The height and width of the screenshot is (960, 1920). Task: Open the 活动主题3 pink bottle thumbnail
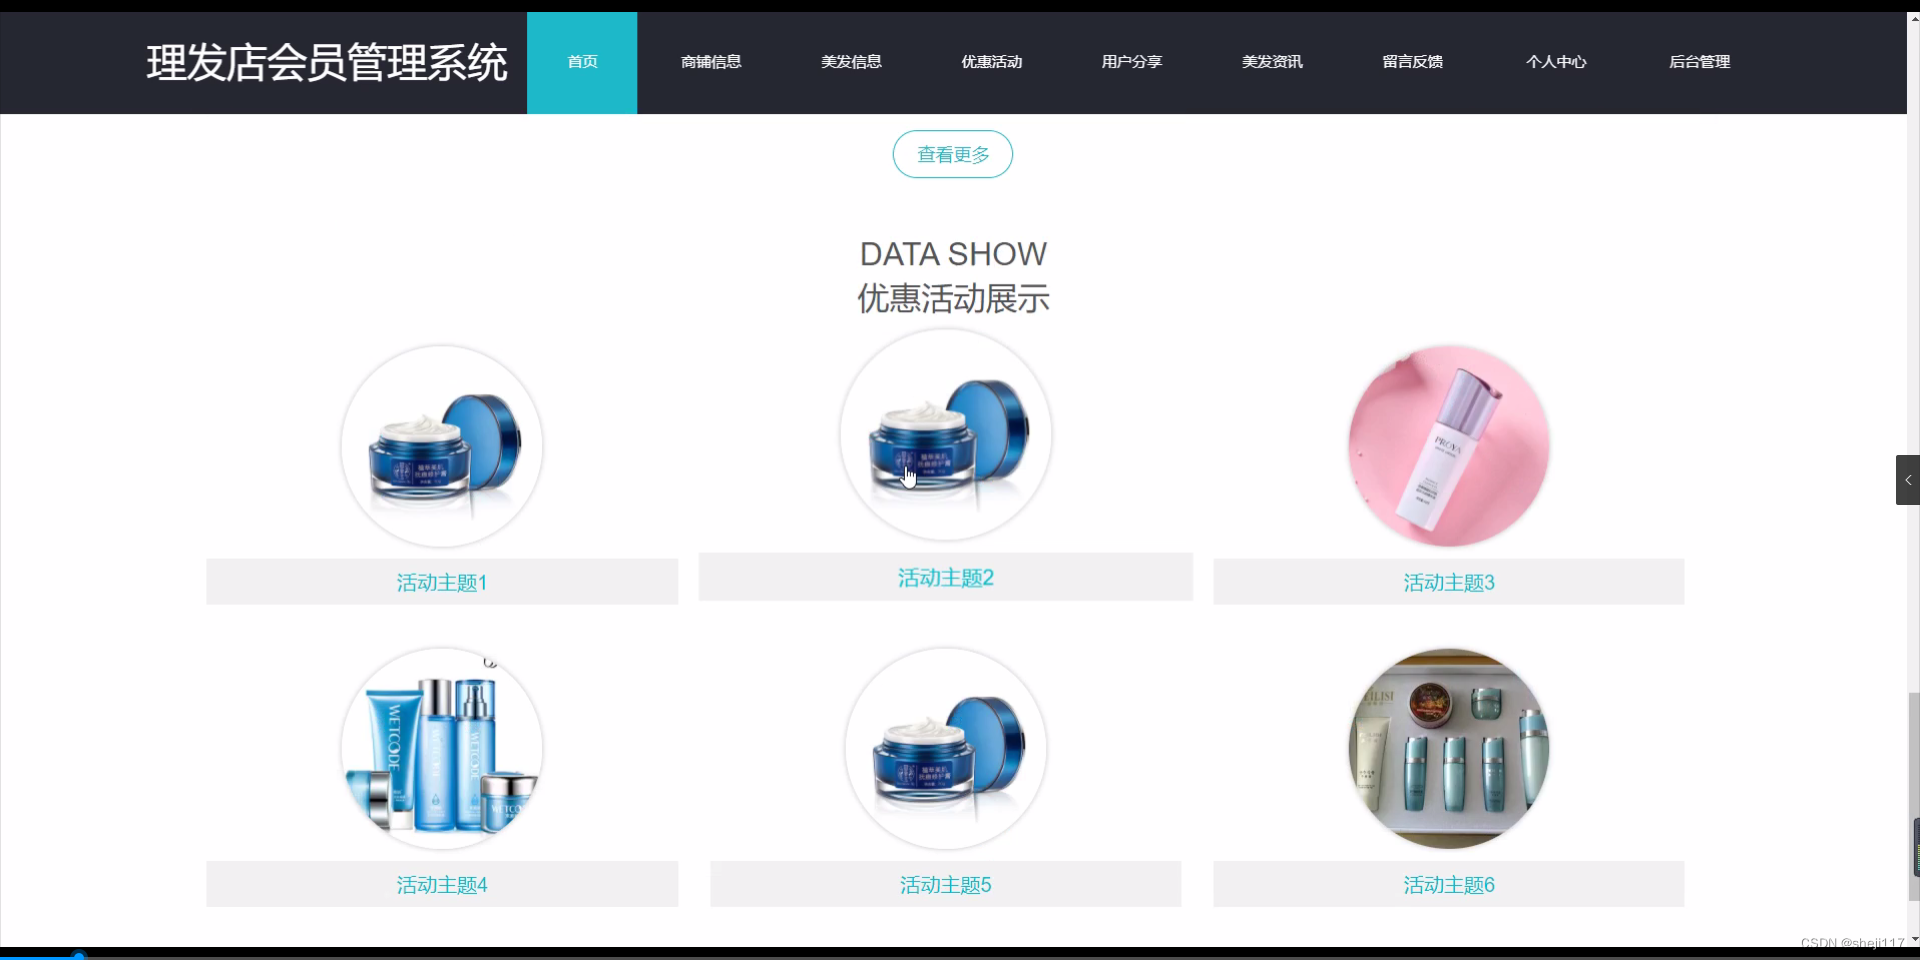1449,446
